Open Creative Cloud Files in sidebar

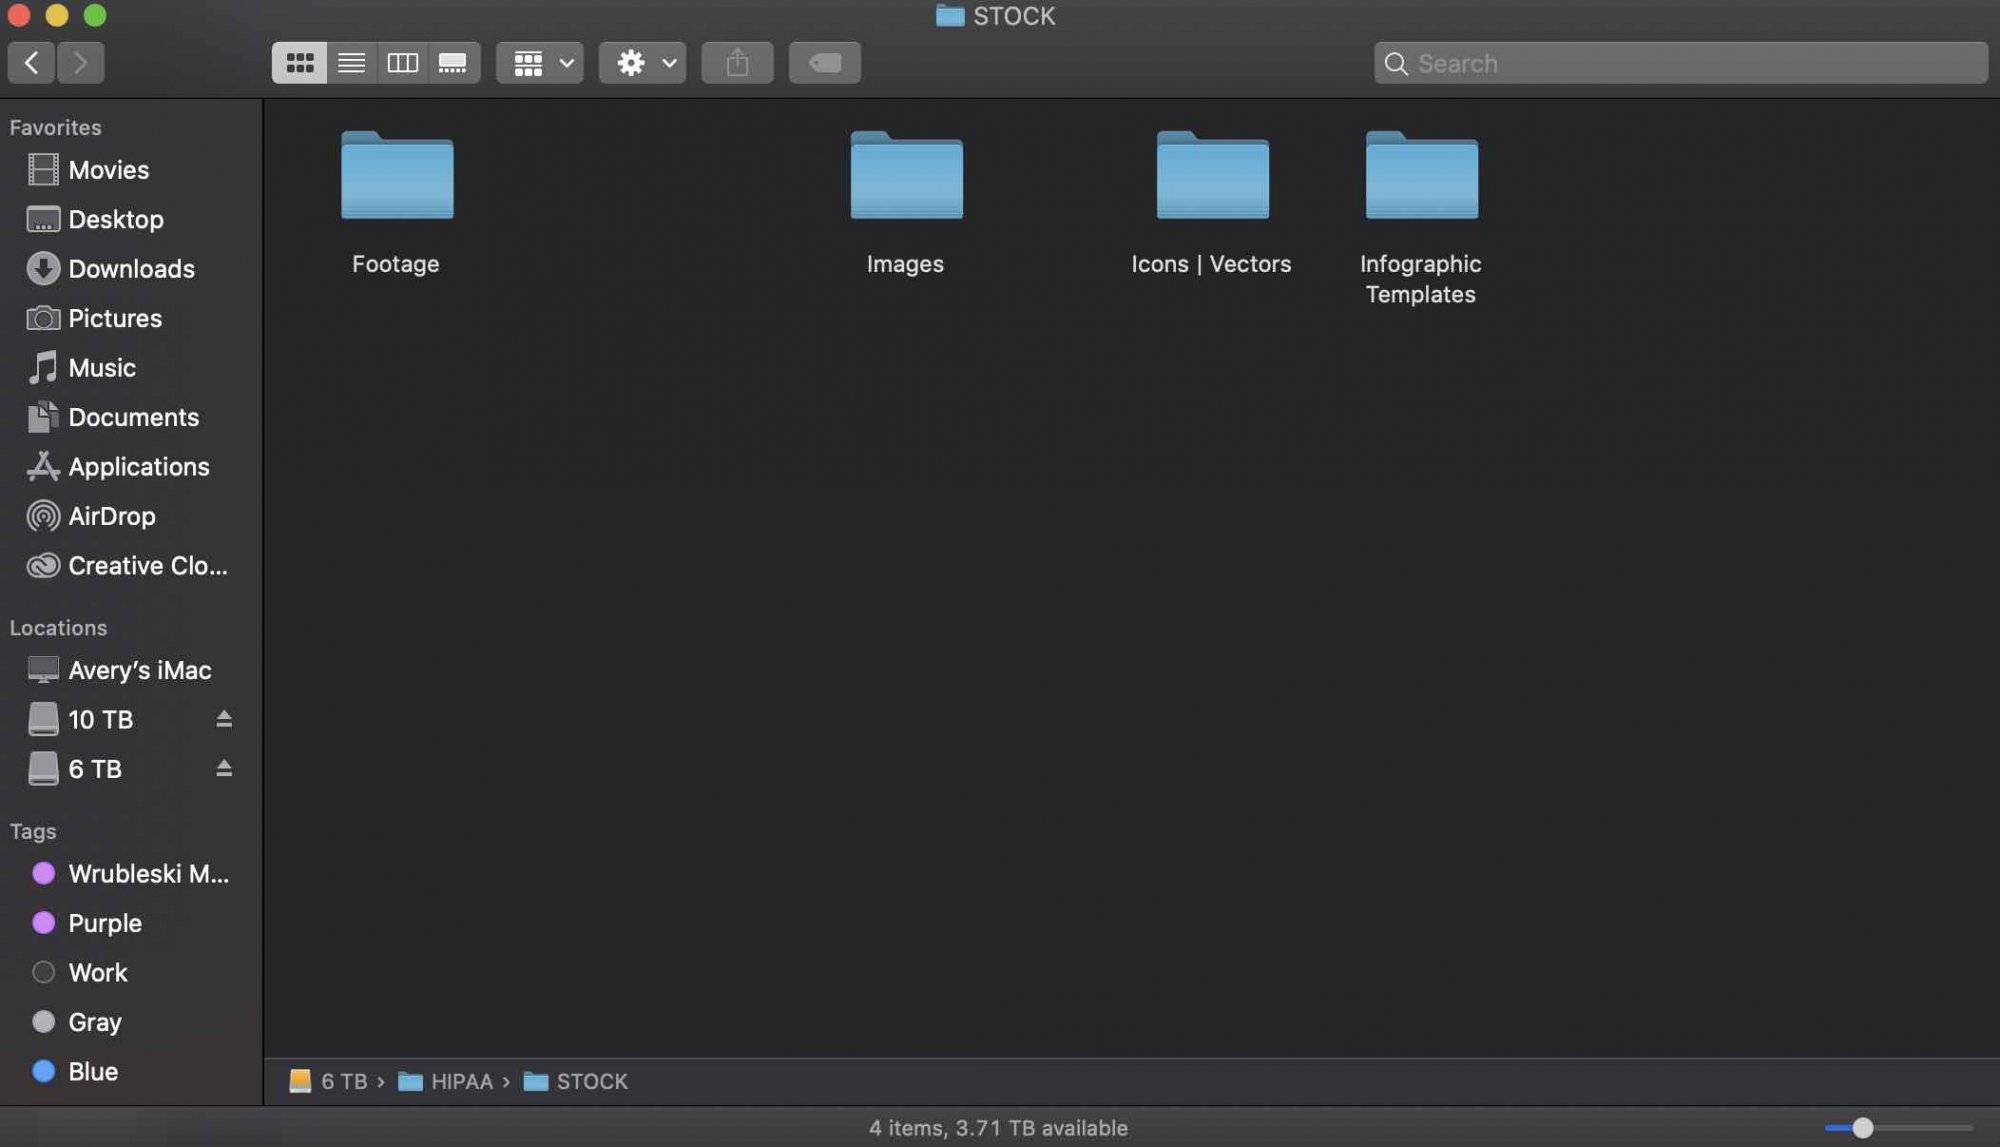pyautogui.click(x=147, y=566)
